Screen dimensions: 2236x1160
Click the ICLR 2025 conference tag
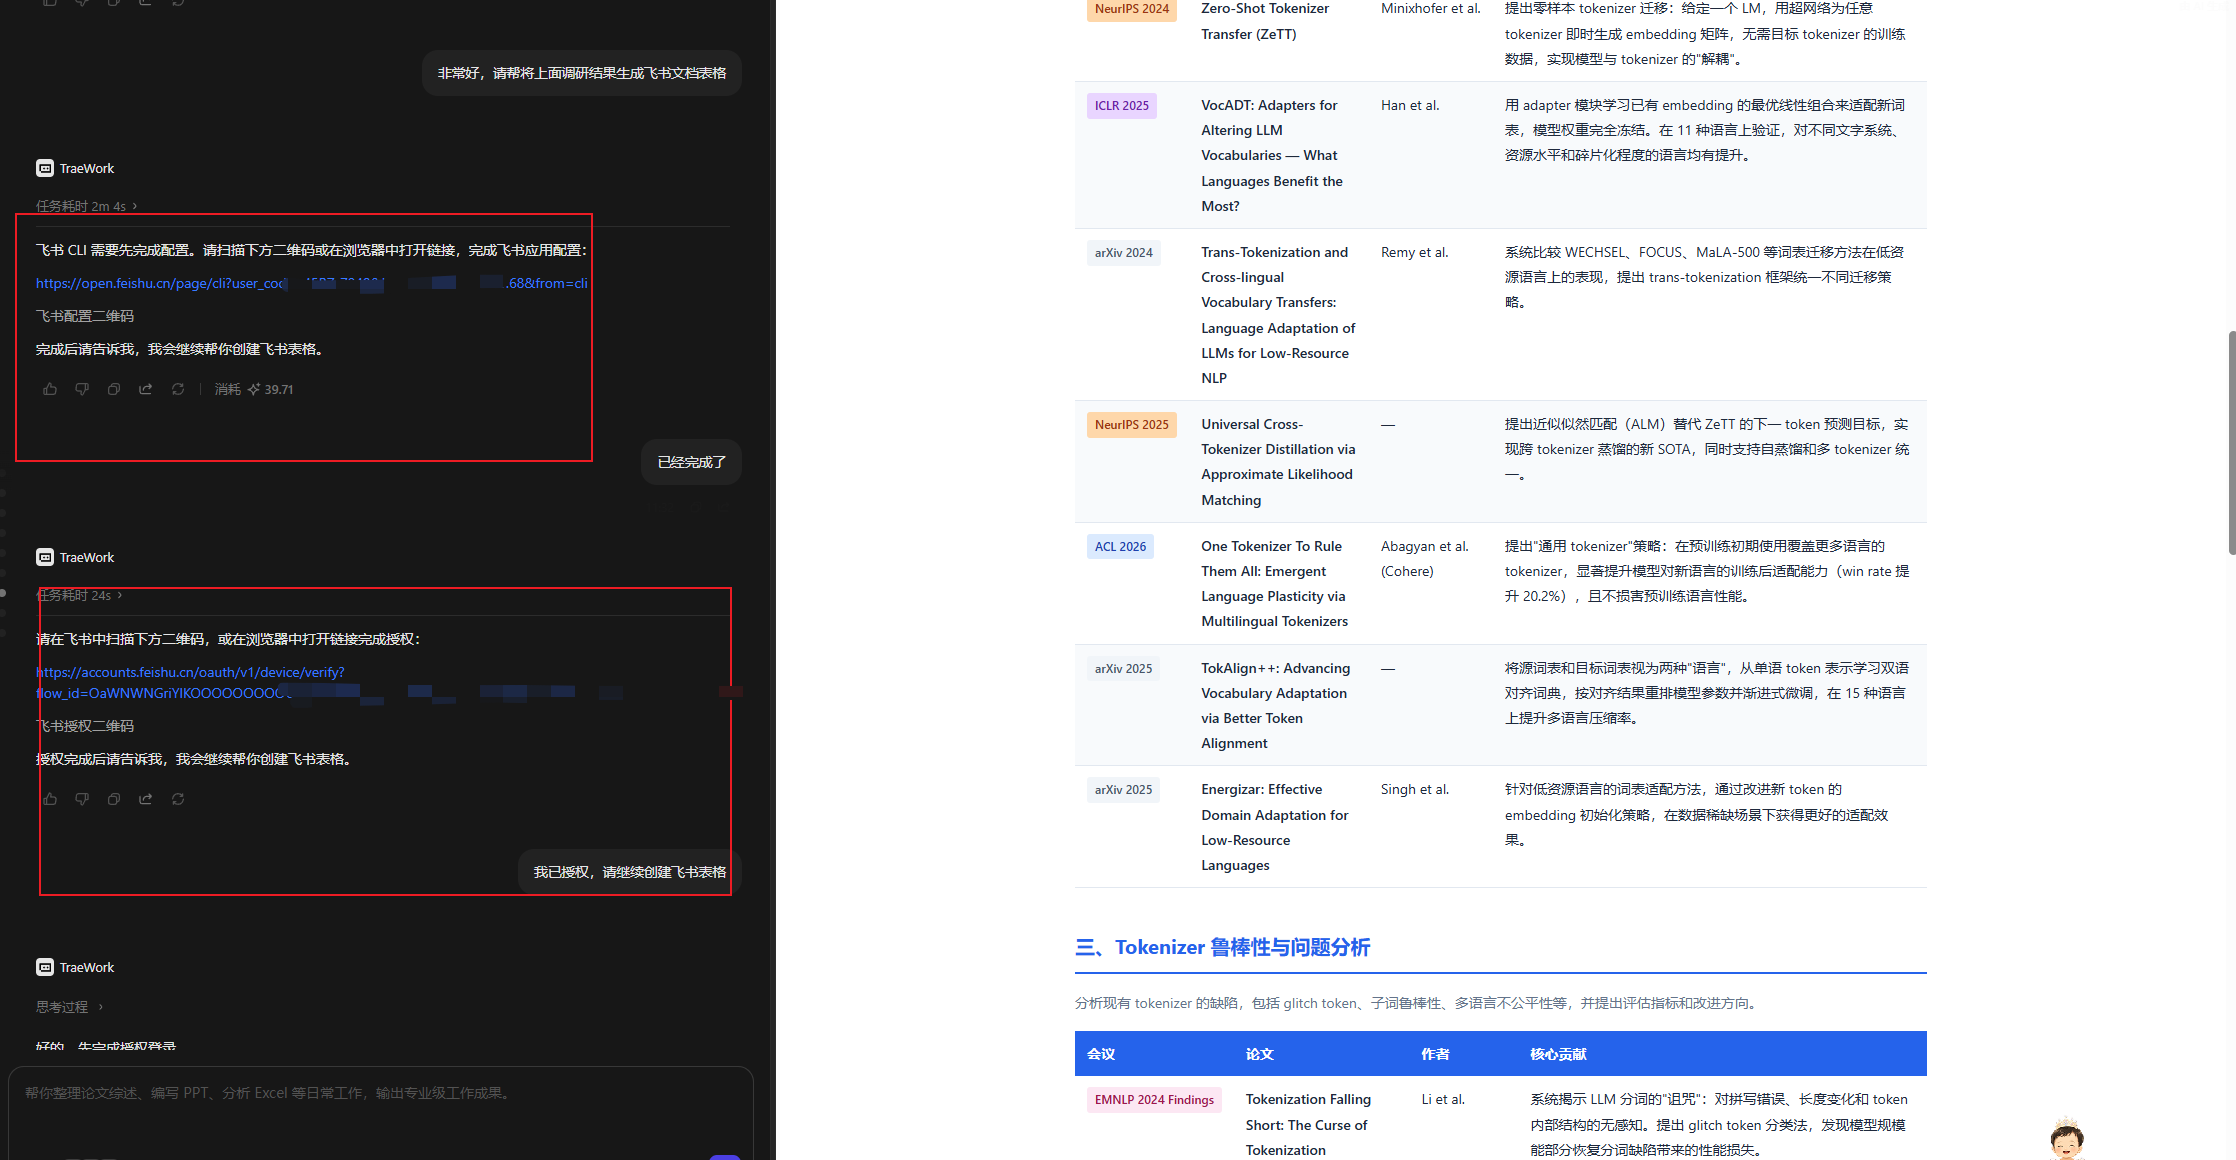click(1121, 106)
